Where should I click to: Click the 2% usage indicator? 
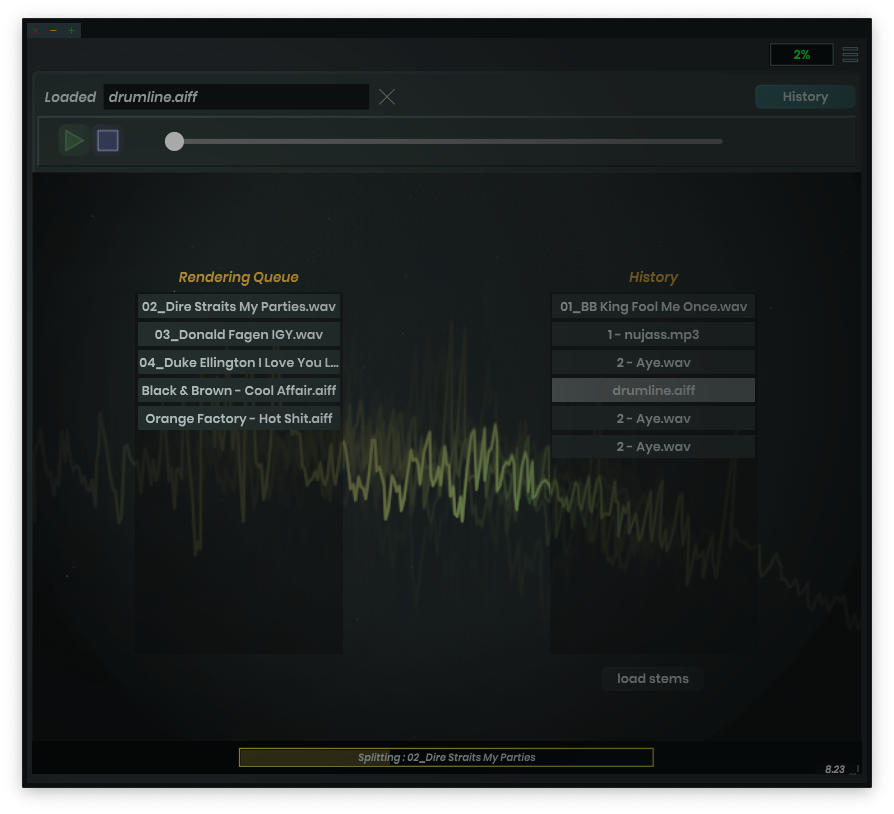point(801,55)
